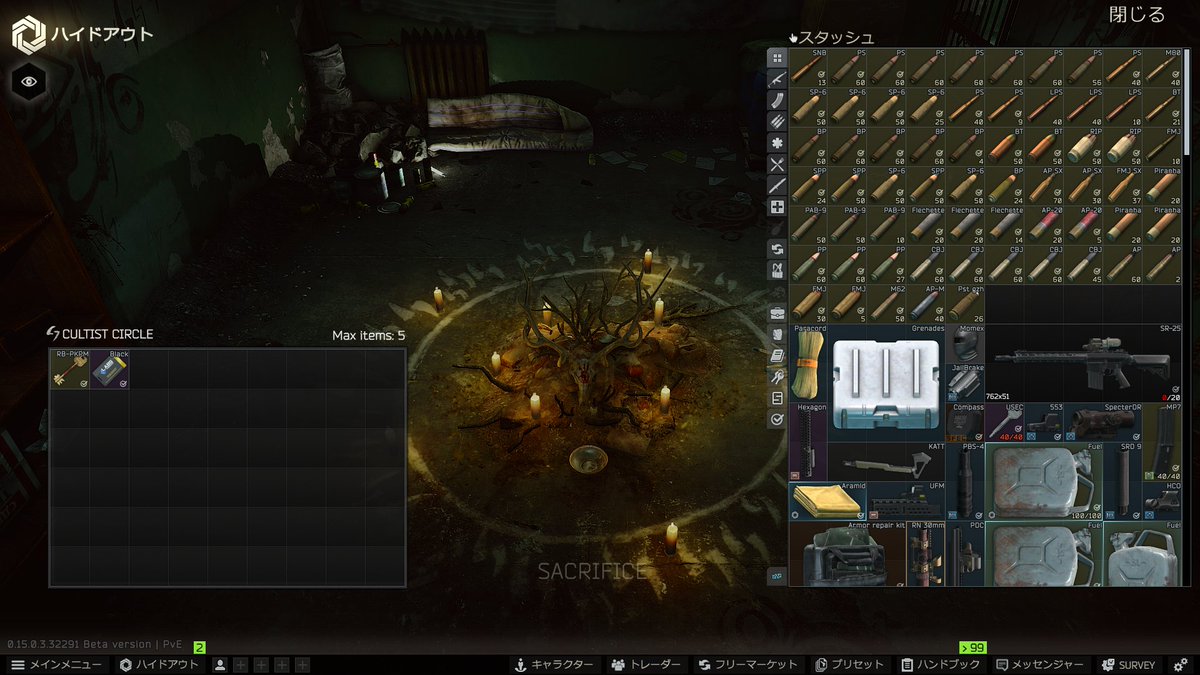Select the RN 30mm scope mount
The height and width of the screenshot is (675, 1200).
[927, 553]
